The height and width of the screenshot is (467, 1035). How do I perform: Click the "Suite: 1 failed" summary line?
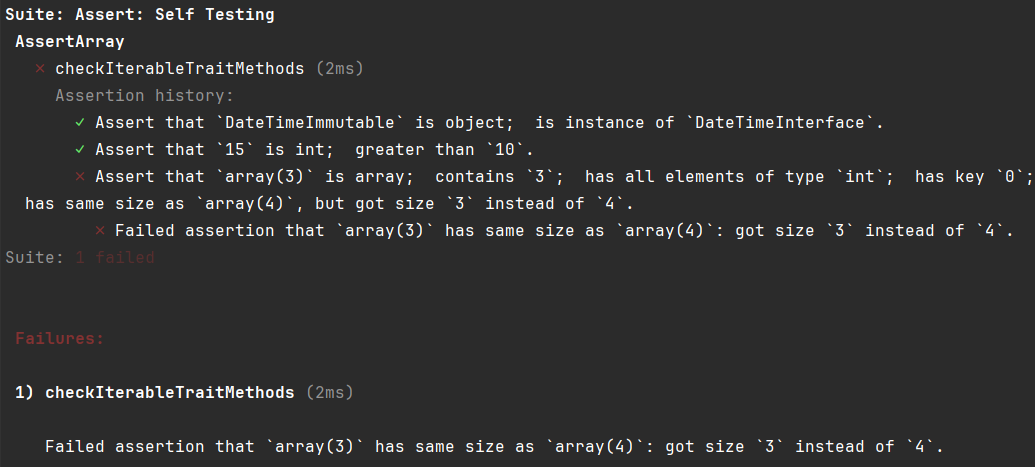pos(80,258)
